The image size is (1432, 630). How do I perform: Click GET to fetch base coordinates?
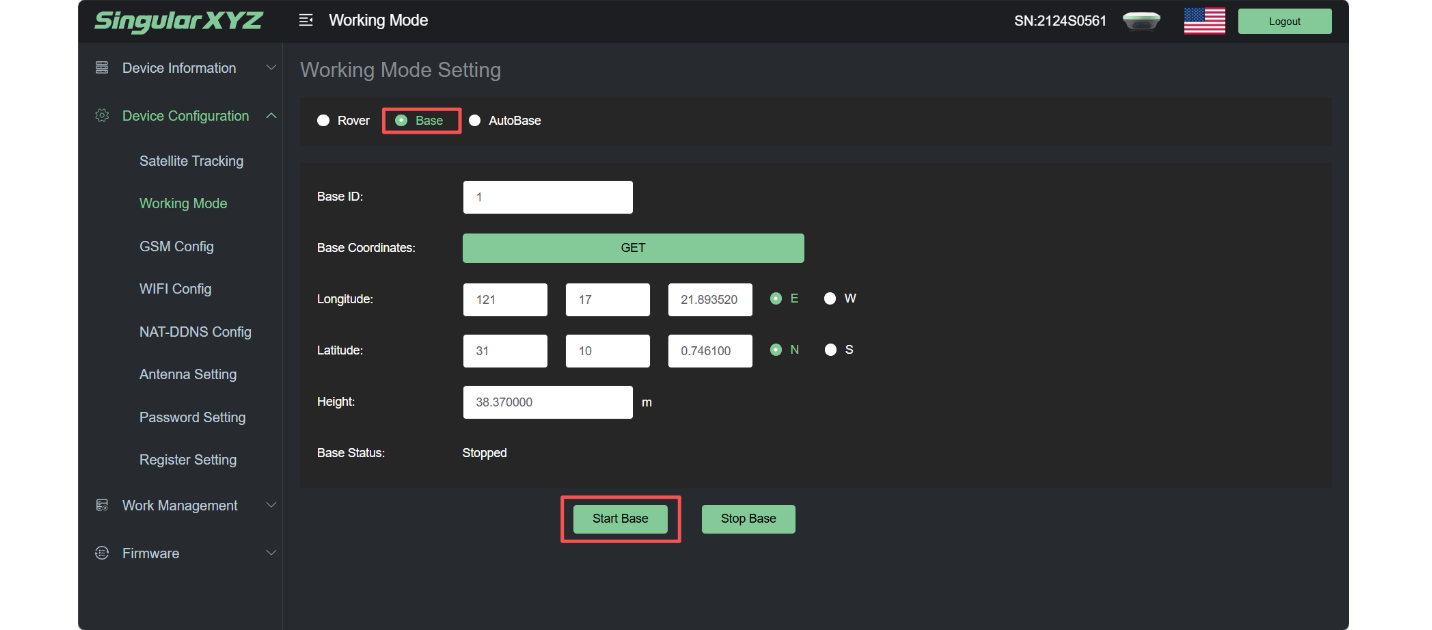click(x=633, y=248)
